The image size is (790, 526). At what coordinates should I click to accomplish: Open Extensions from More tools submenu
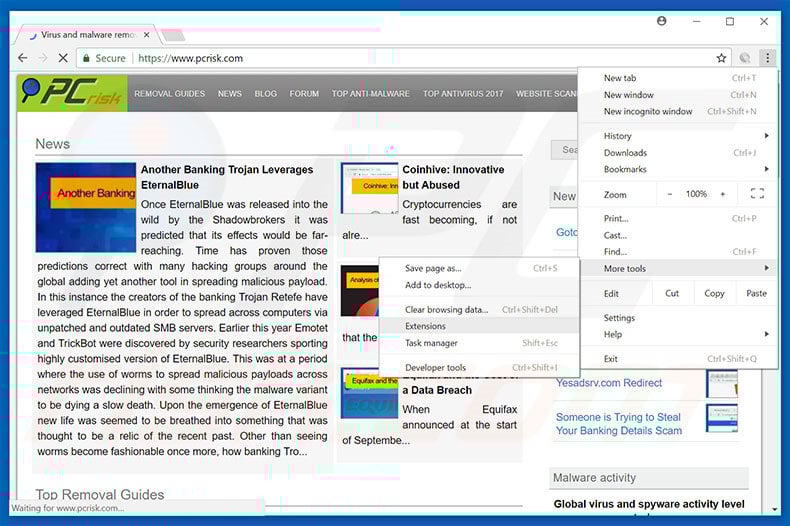(x=479, y=326)
